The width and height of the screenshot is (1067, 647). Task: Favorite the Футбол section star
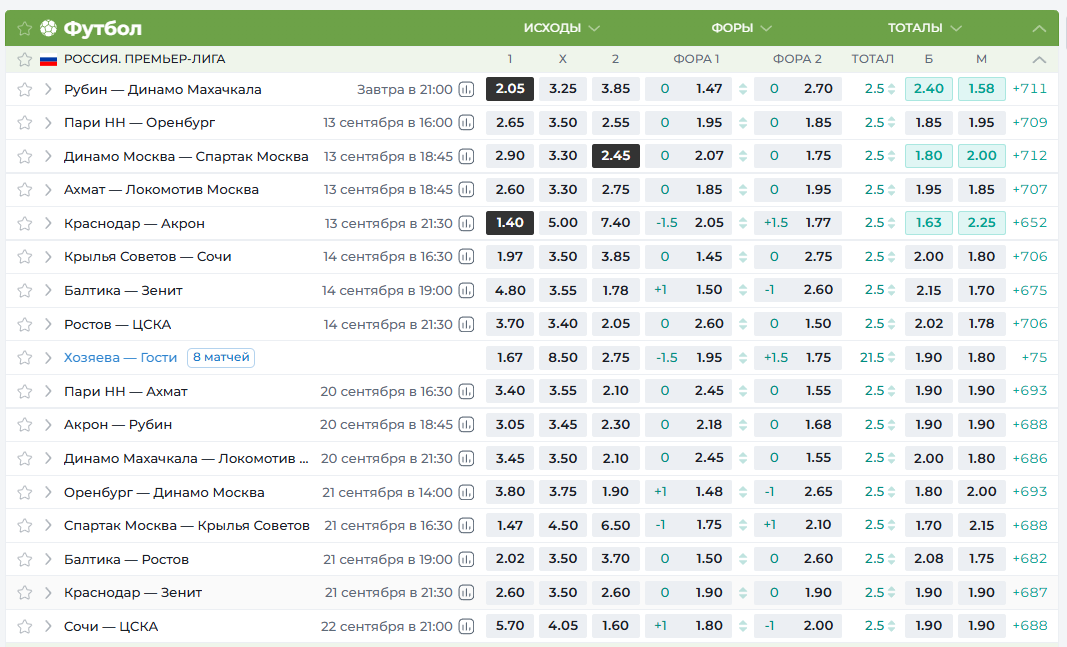[24, 29]
